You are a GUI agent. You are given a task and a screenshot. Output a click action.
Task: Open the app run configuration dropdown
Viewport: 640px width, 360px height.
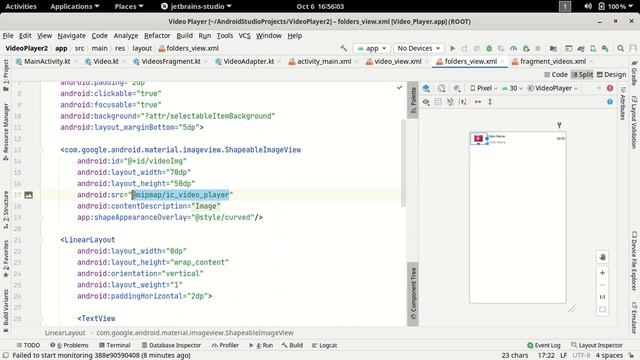pyautogui.click(x=372, y=48)
